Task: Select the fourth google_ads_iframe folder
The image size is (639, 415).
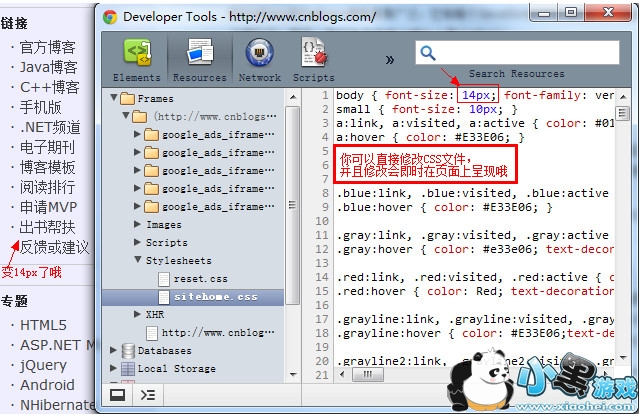Action: coord(218,189)
